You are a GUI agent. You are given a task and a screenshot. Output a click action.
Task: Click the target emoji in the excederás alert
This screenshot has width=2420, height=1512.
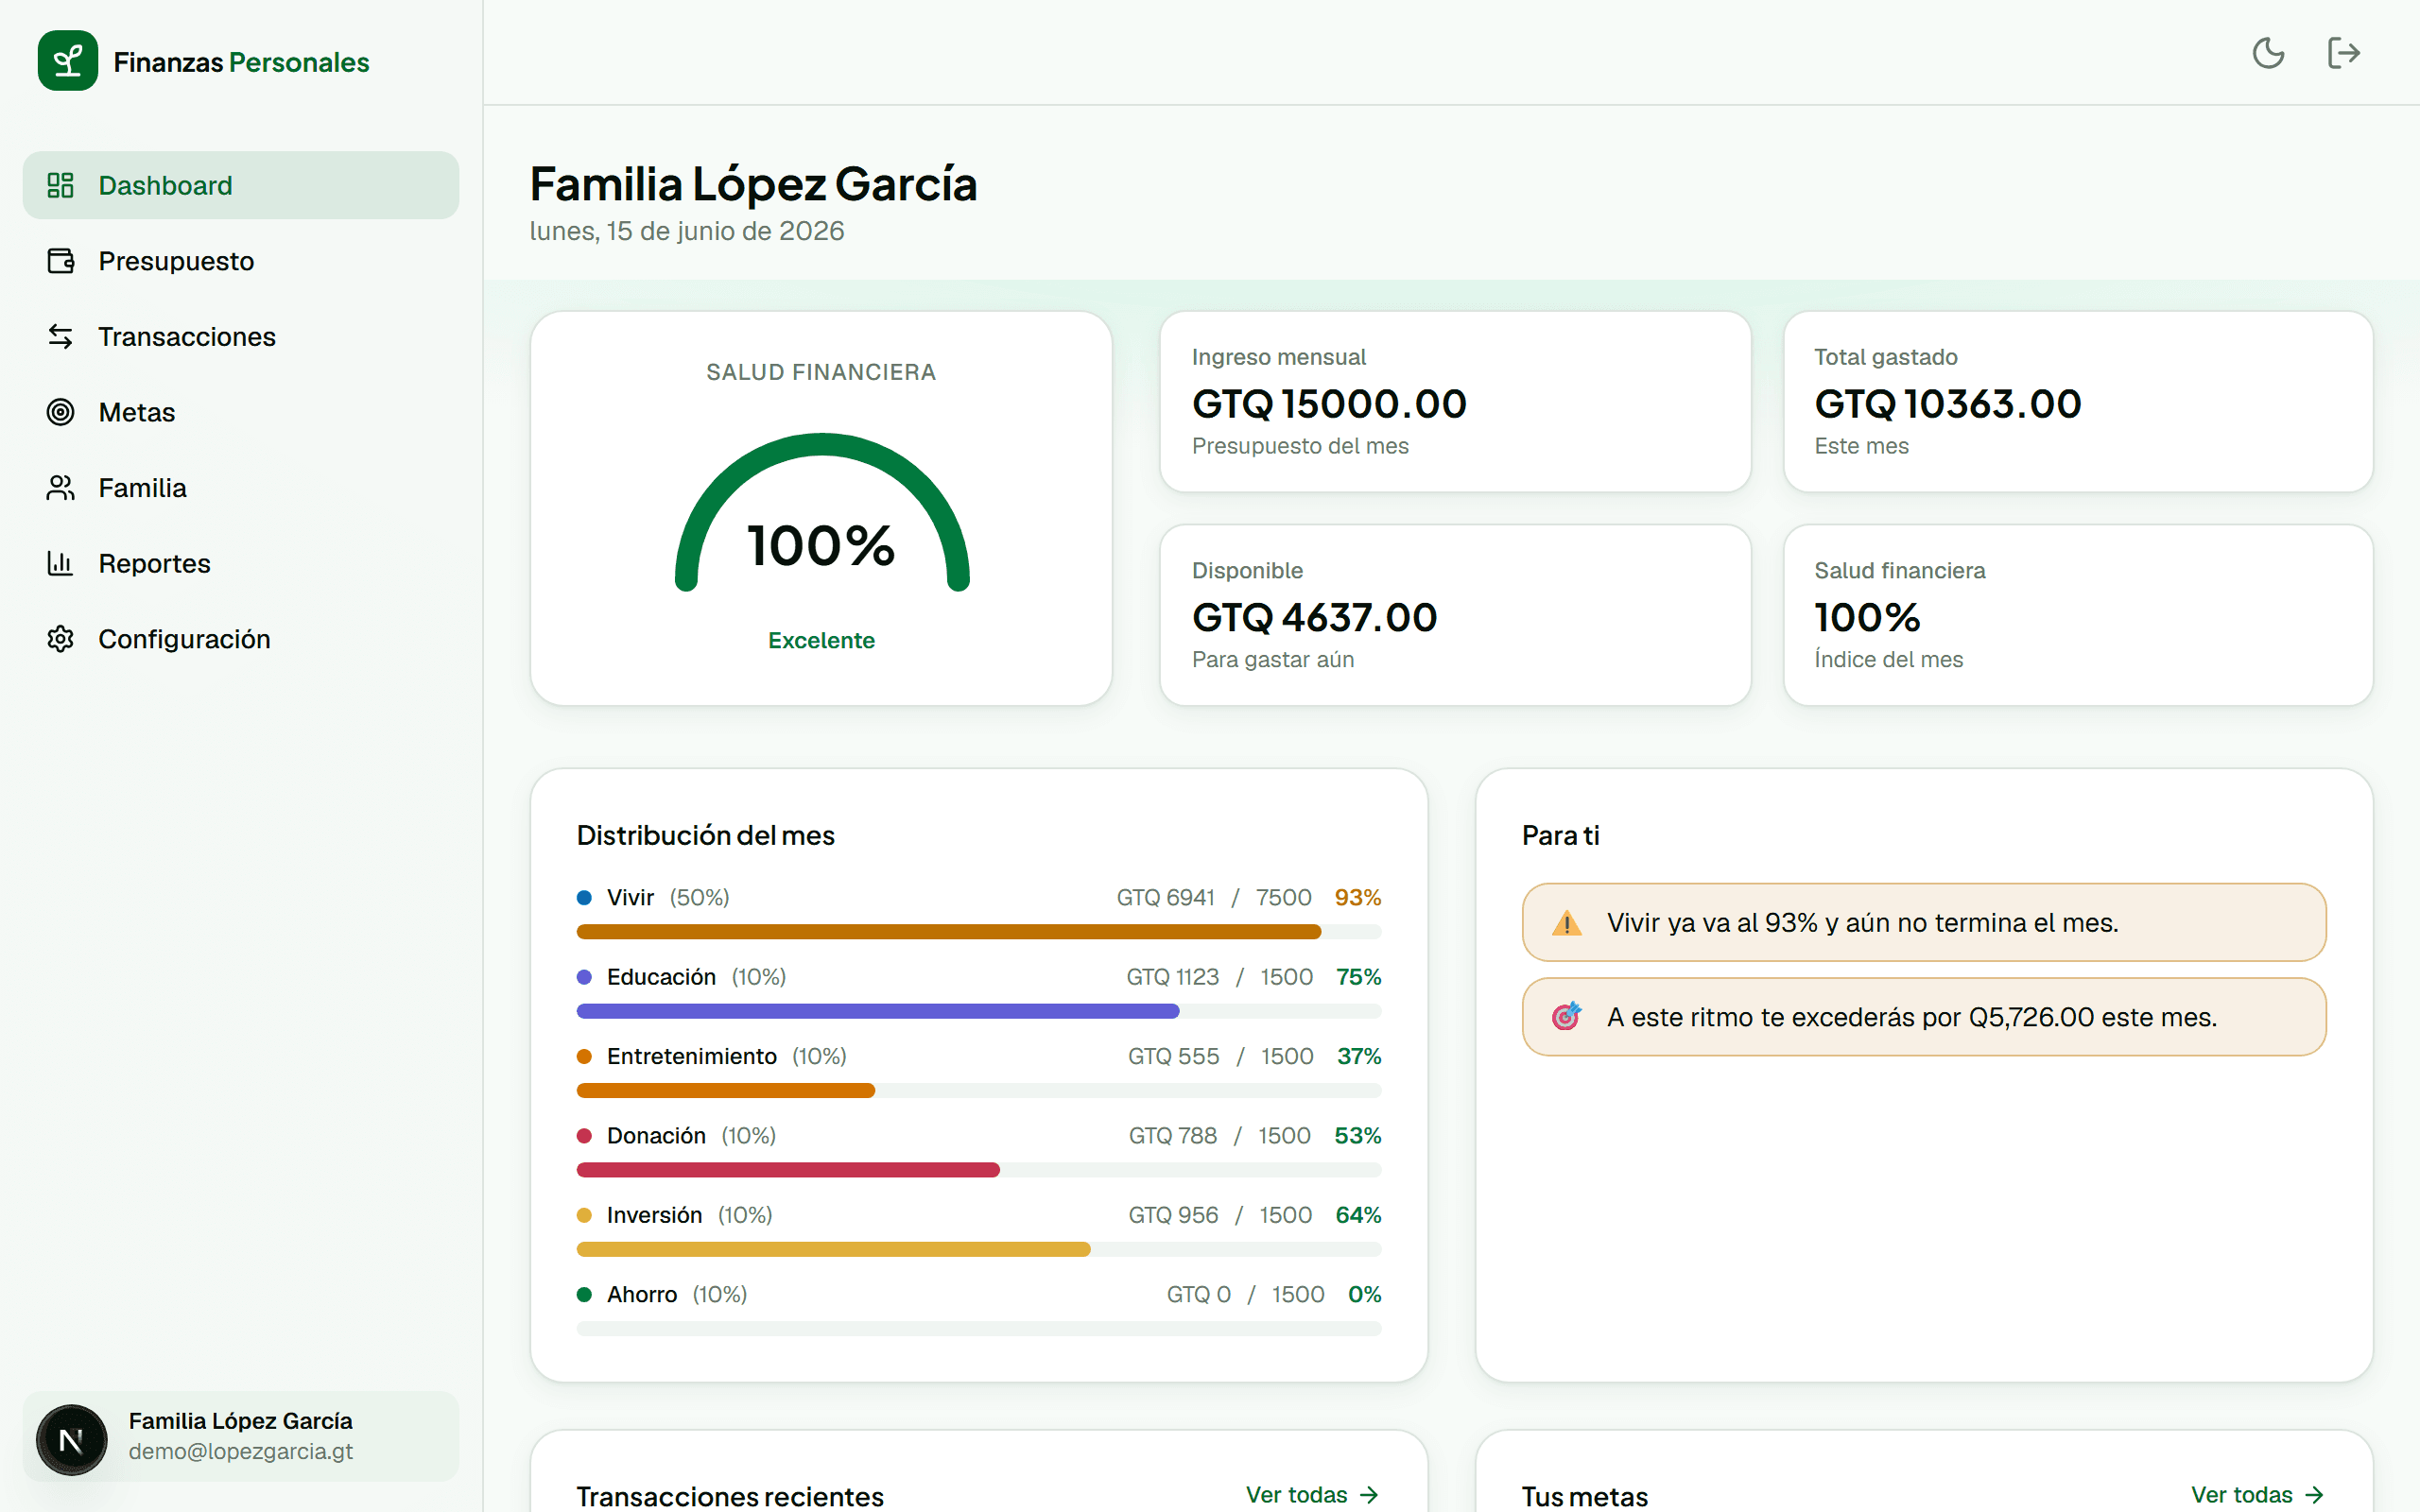pos(1566,1017)
